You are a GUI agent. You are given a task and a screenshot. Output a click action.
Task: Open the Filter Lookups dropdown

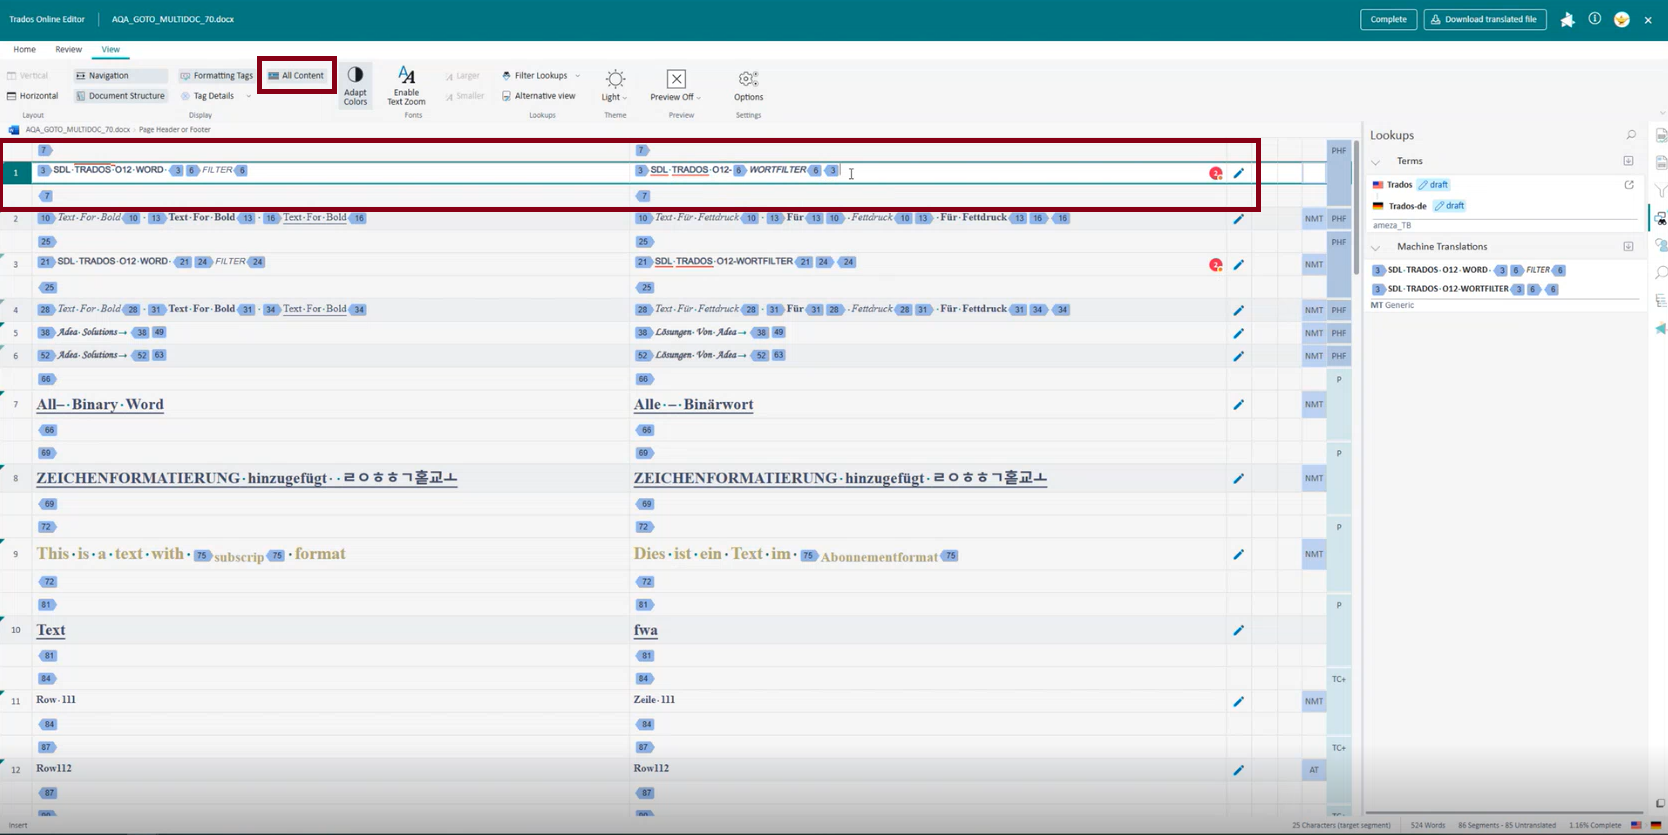pyautogui.click(x=541, y=76)
